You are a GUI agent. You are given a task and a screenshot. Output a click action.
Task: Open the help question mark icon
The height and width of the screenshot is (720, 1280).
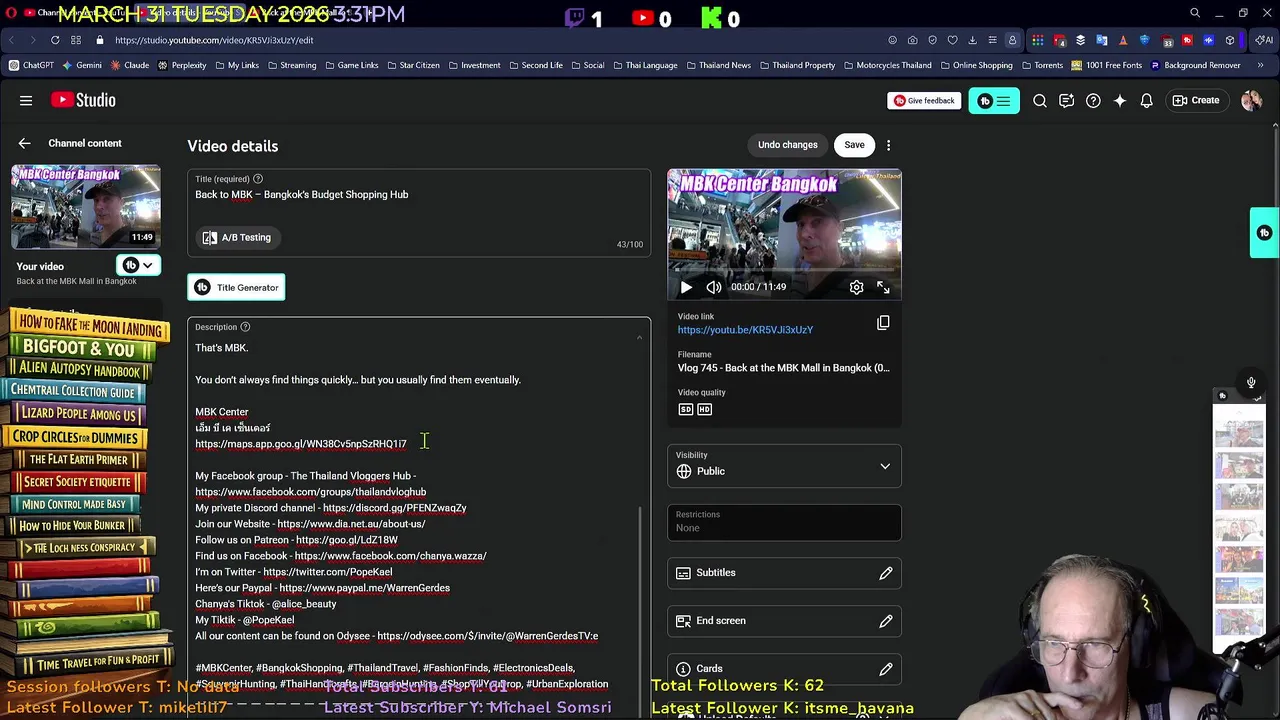1093,100
